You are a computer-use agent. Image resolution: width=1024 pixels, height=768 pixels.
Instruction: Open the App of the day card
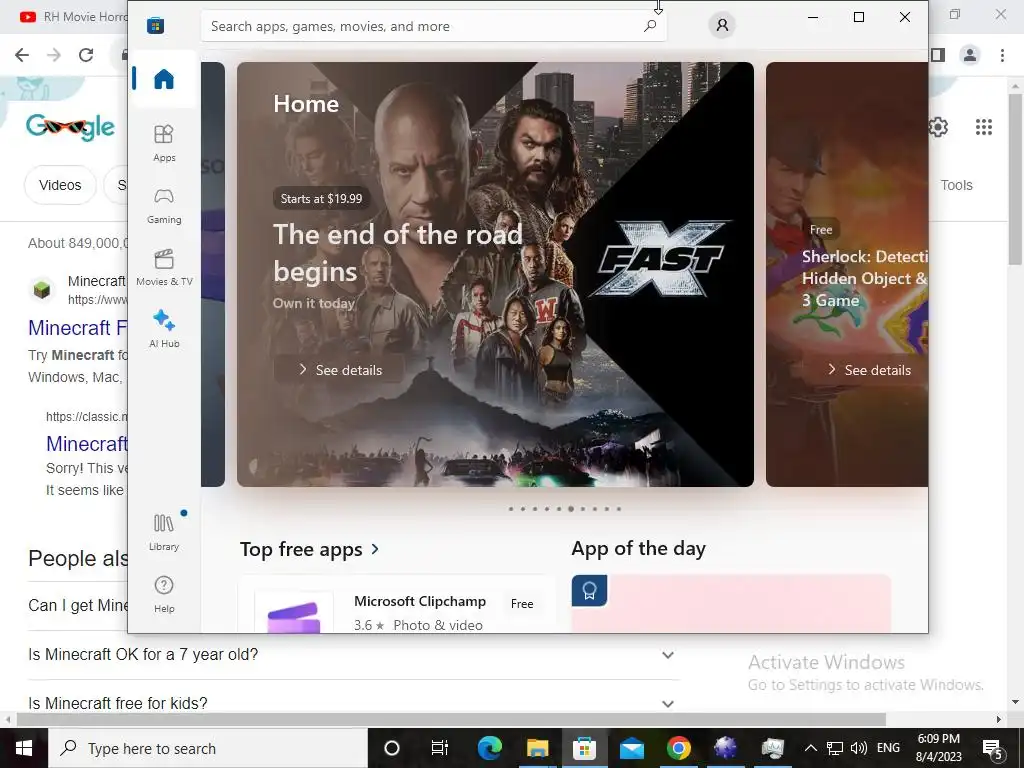(x=731, y=604)
